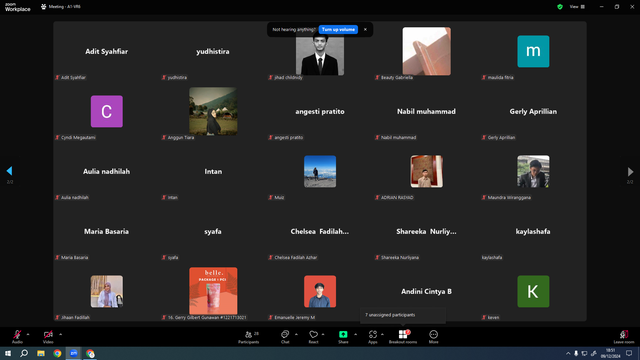Click the kaylashafa participant name

tap(533, 231)
